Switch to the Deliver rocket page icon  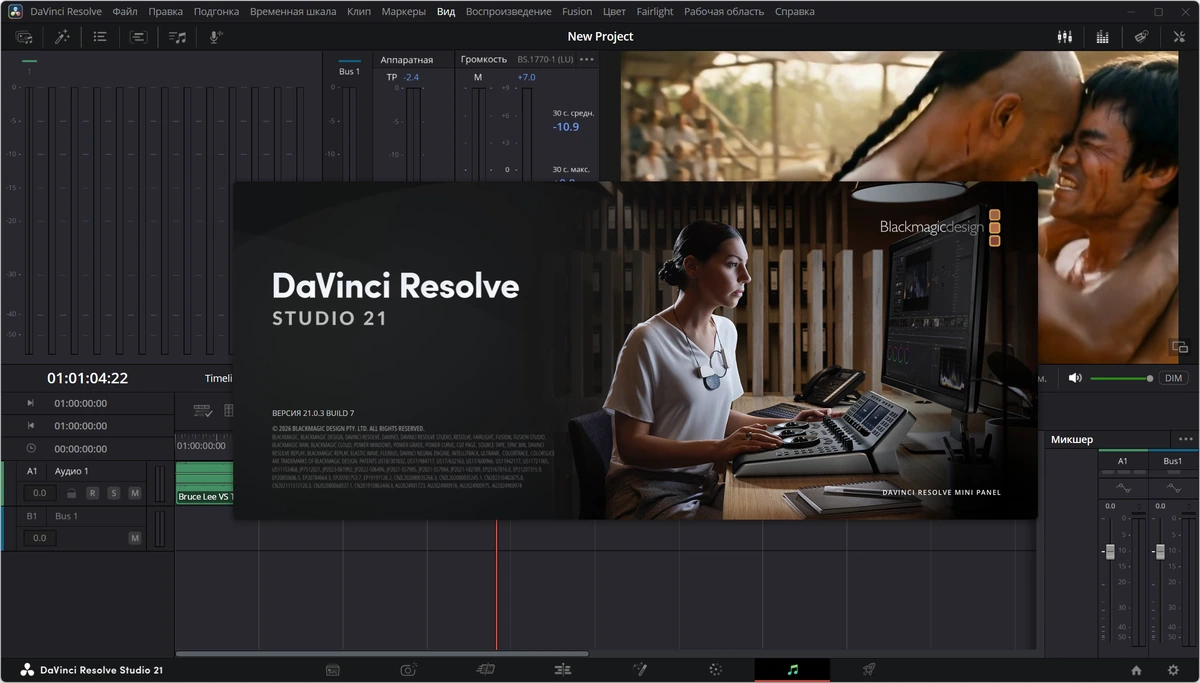click(869, 669)
